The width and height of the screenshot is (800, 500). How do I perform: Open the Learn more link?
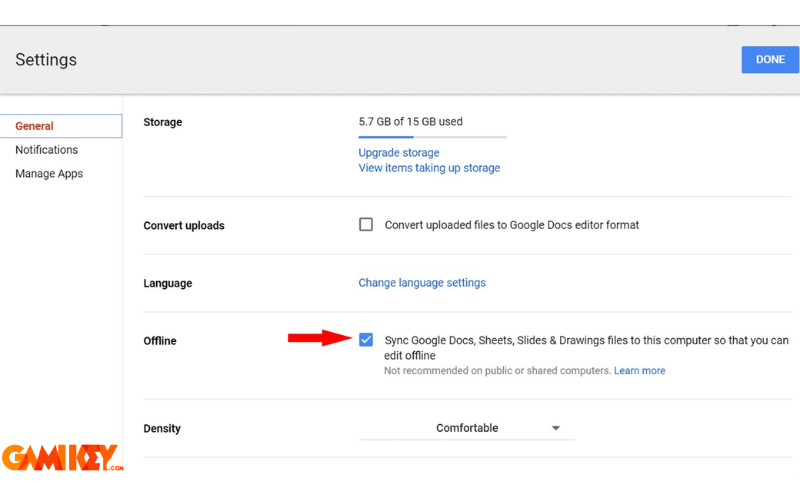(639, 371)
